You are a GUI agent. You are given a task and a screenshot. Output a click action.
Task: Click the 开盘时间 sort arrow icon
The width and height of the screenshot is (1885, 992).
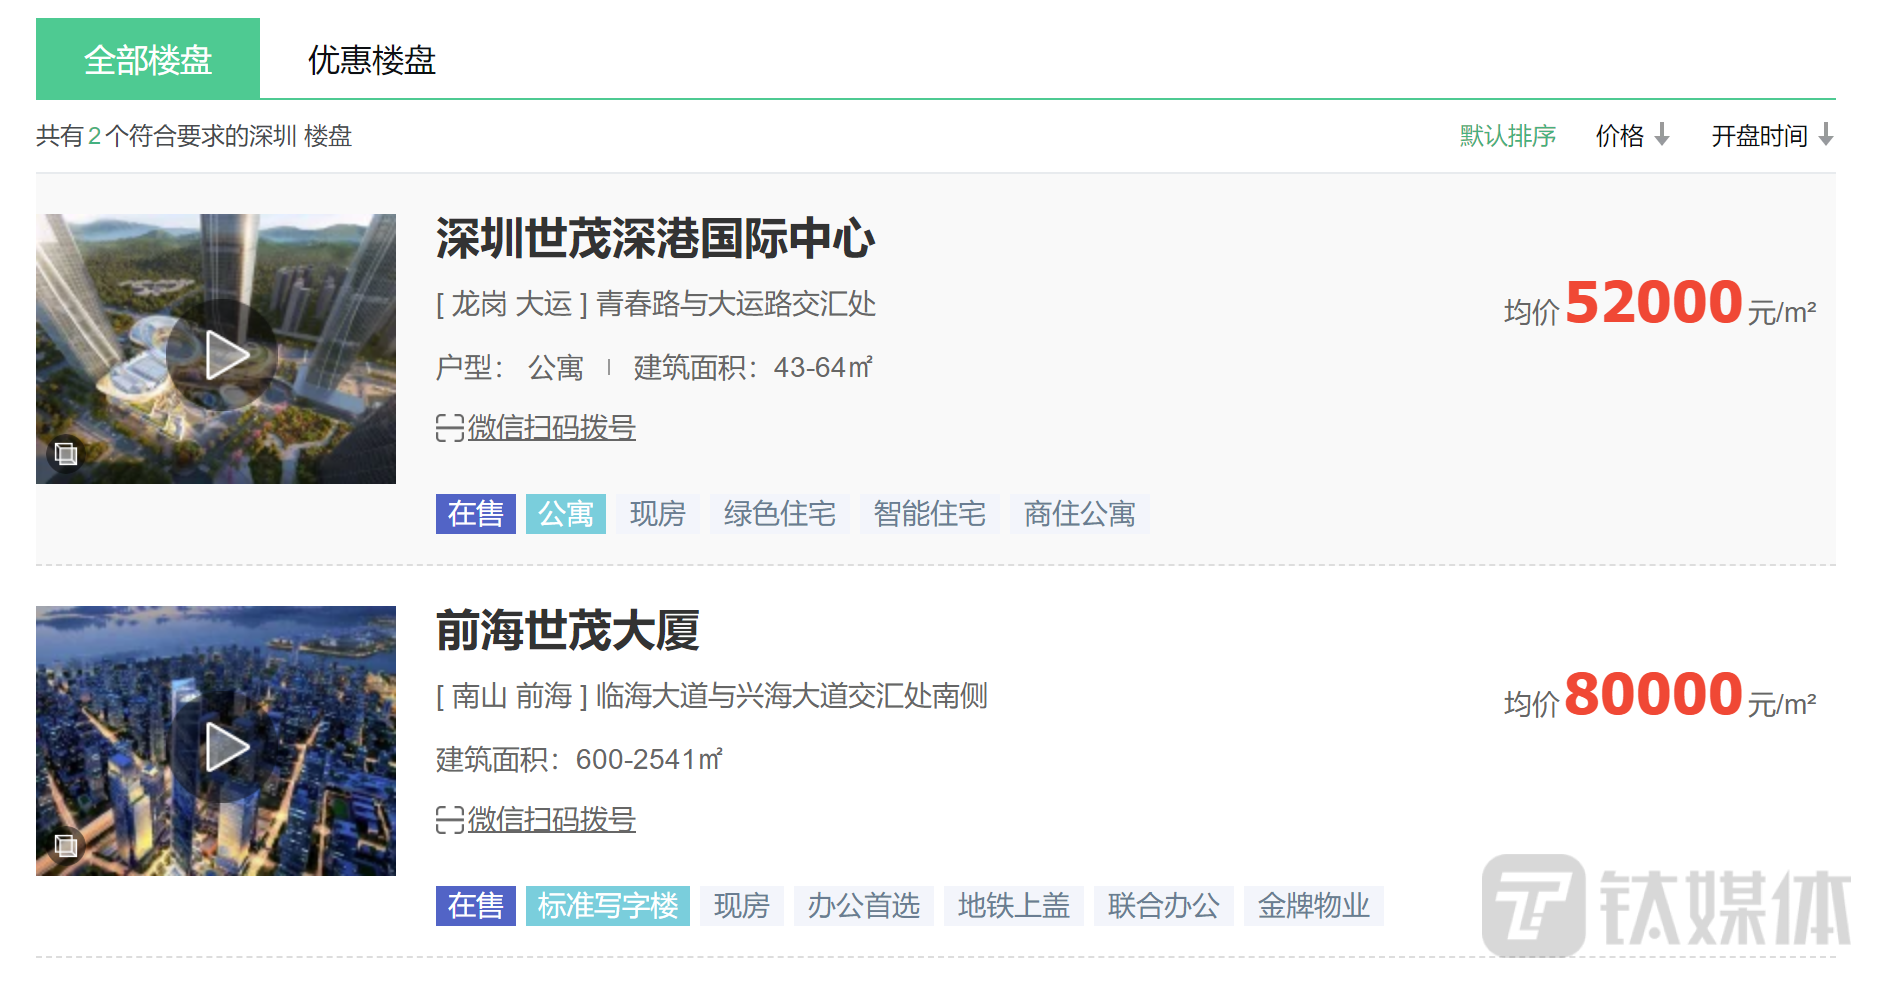[x=1826, y=134]
